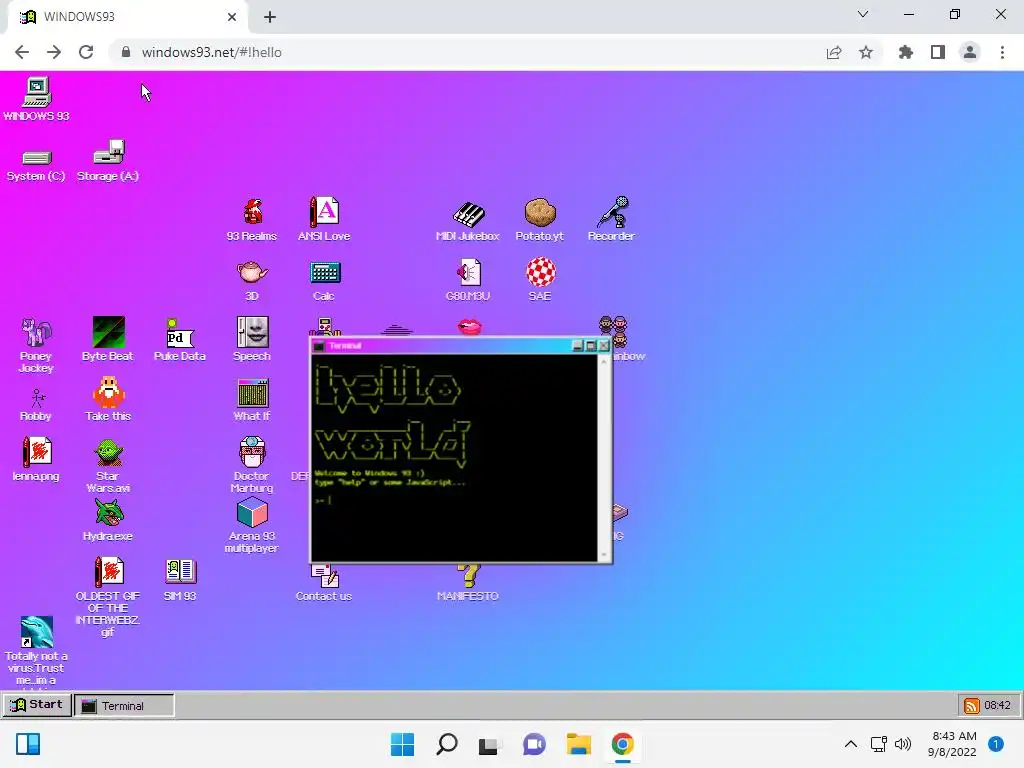1024x768 pixels.
Task: Go forward in browser history
Action: point(54,52)
